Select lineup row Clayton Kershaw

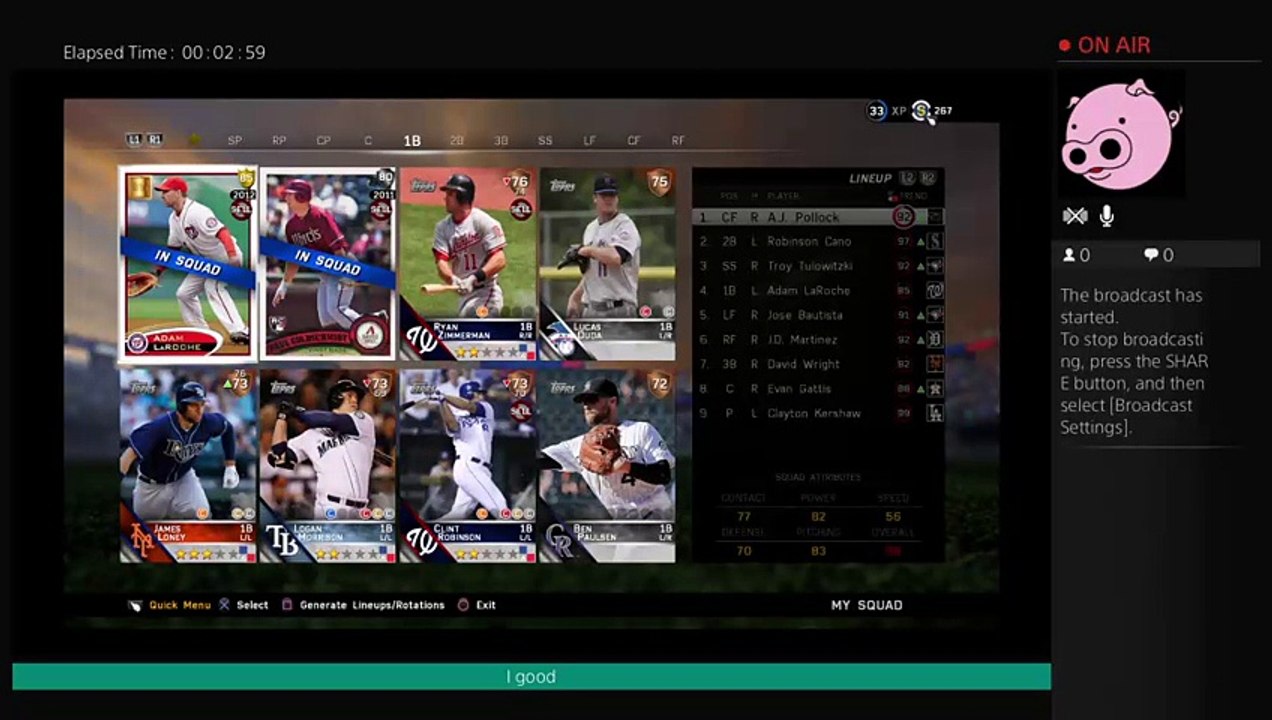[818, 413]
